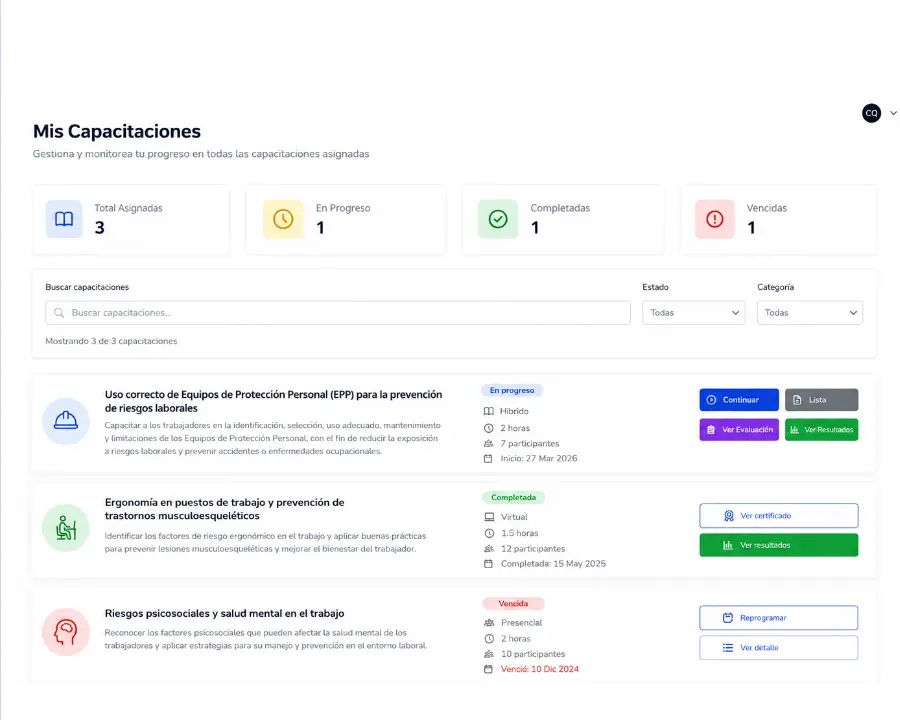
Task: Click the Ergonomía en puestos de trabajo title
Action: [x=224, y=509]
